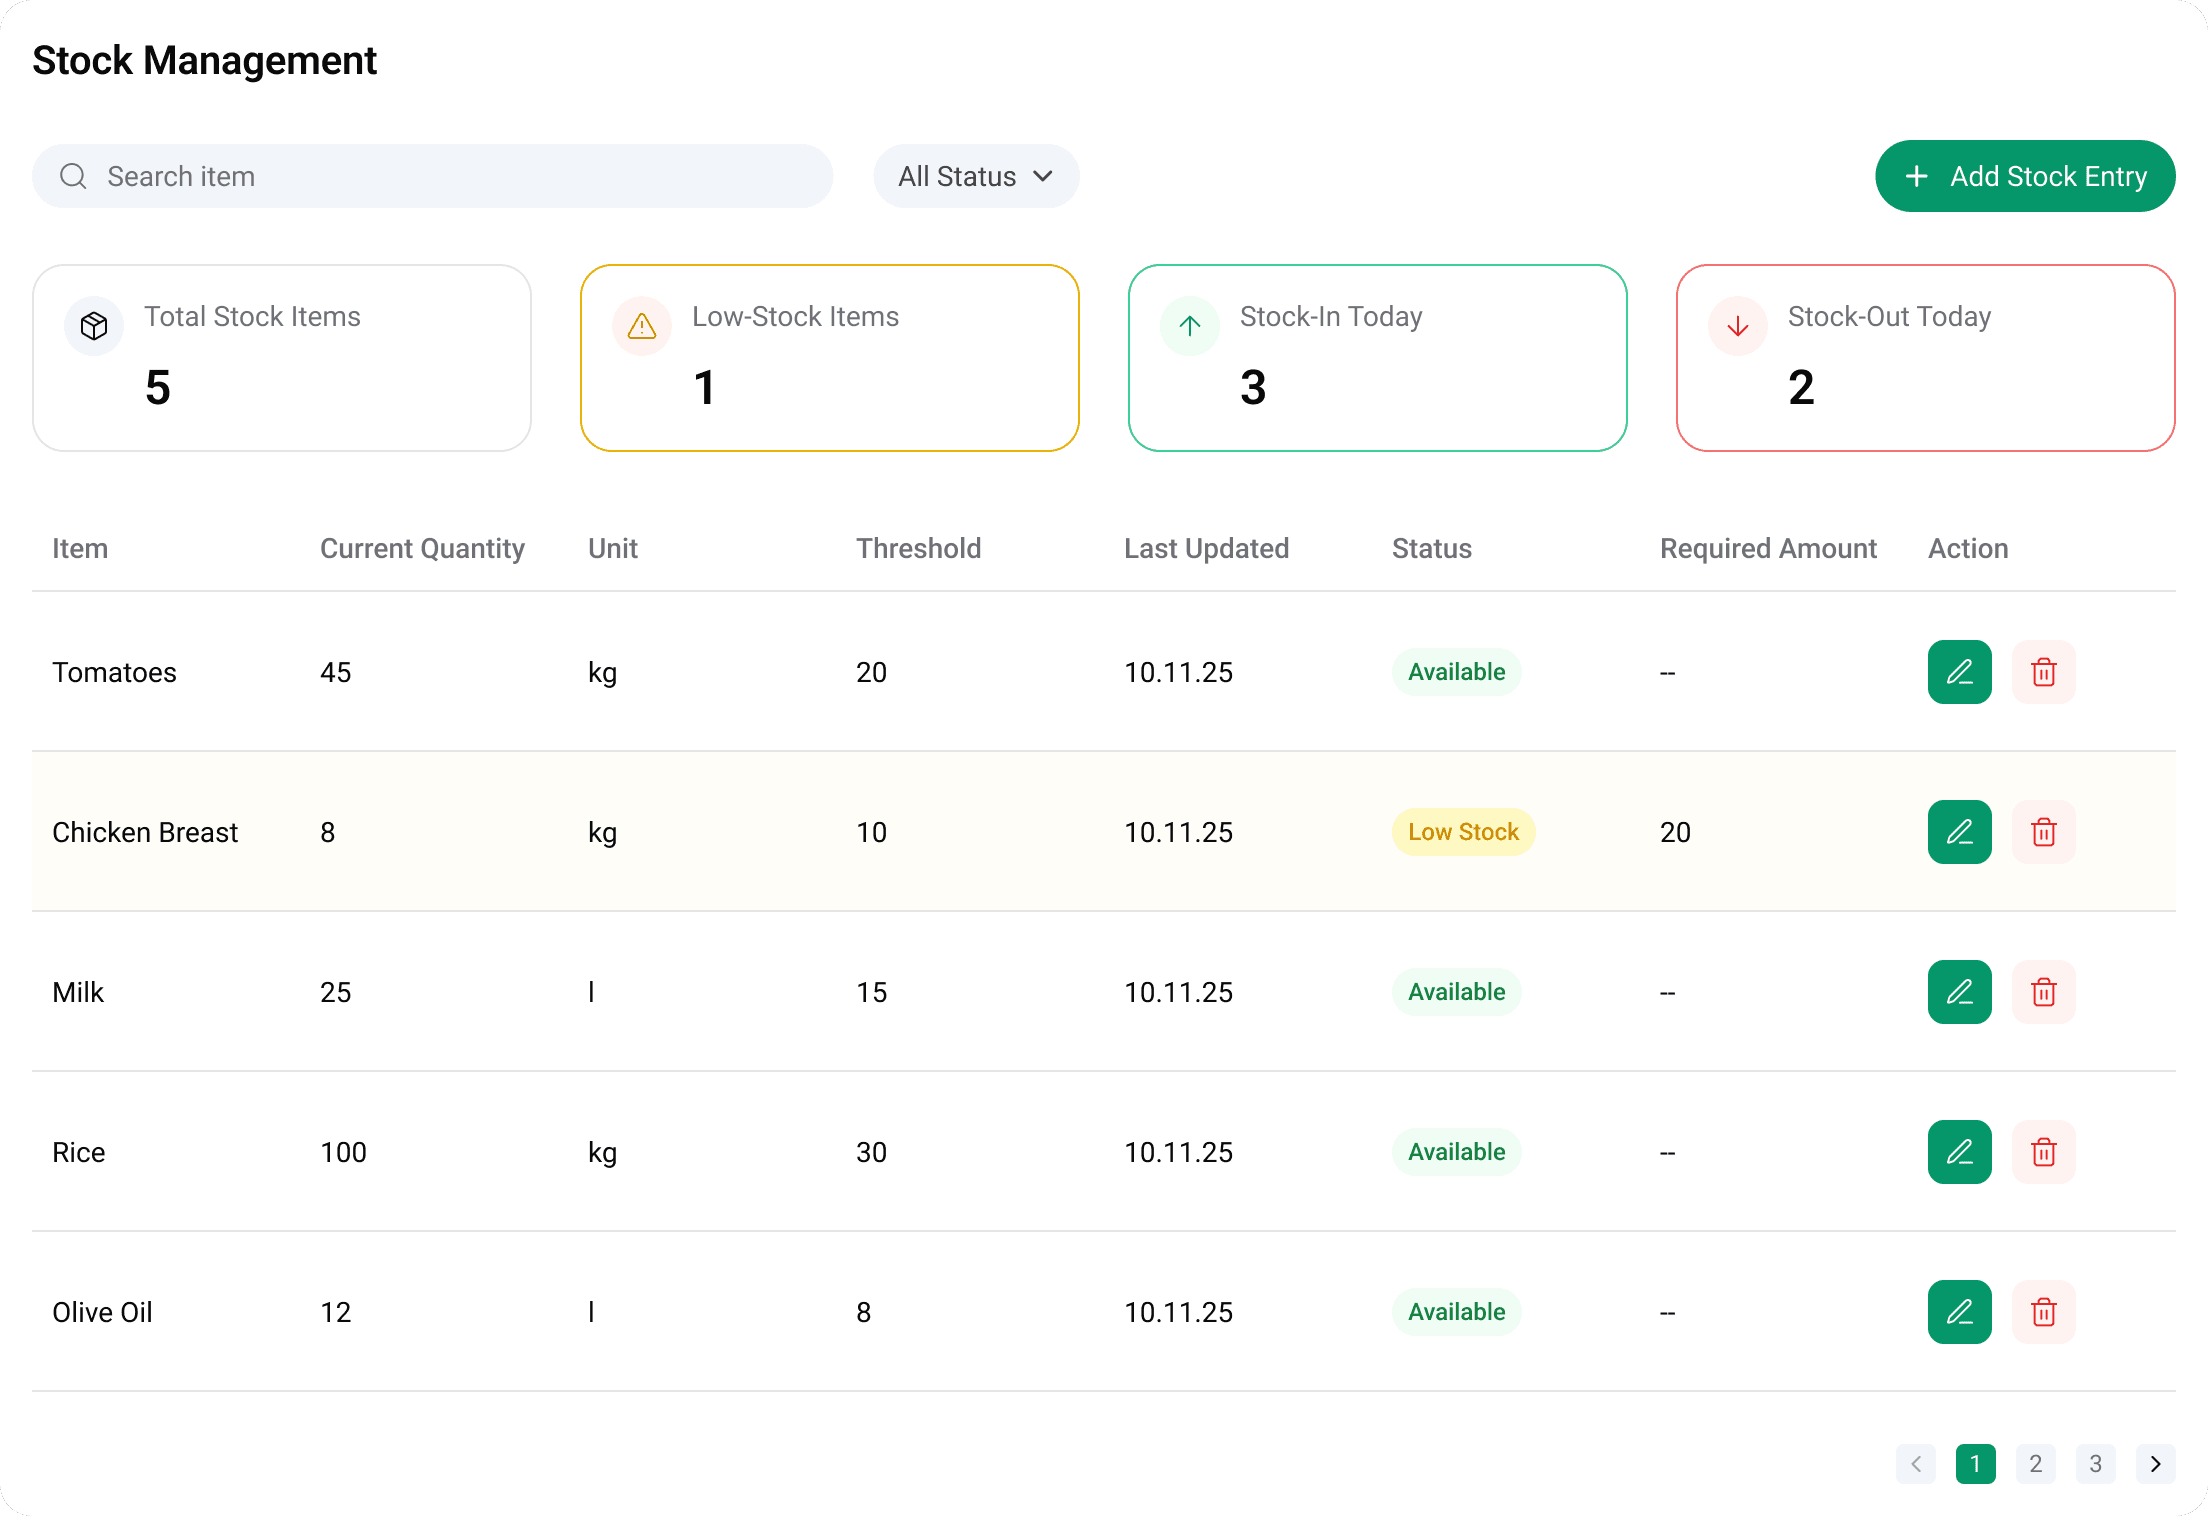
Task: Click the trash icon for Milk
Action: [x=2043, y=992]
